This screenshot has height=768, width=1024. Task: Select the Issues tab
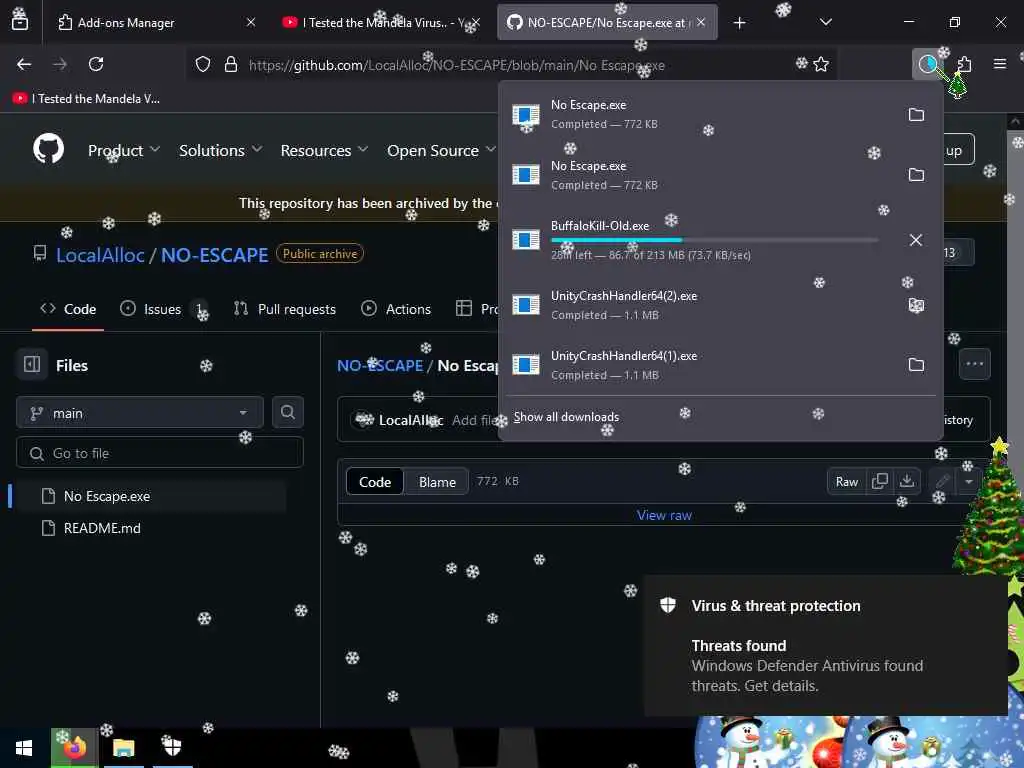pyautogui.click(x=162, y=309)
